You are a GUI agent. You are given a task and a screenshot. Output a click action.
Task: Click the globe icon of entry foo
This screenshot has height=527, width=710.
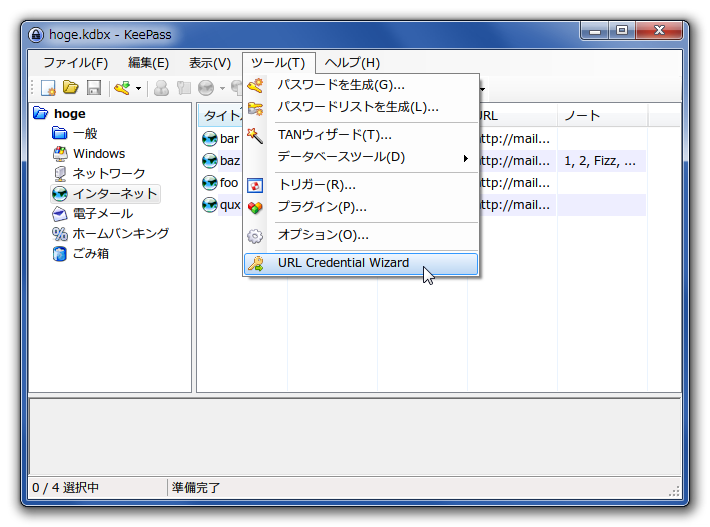point(209,183)
